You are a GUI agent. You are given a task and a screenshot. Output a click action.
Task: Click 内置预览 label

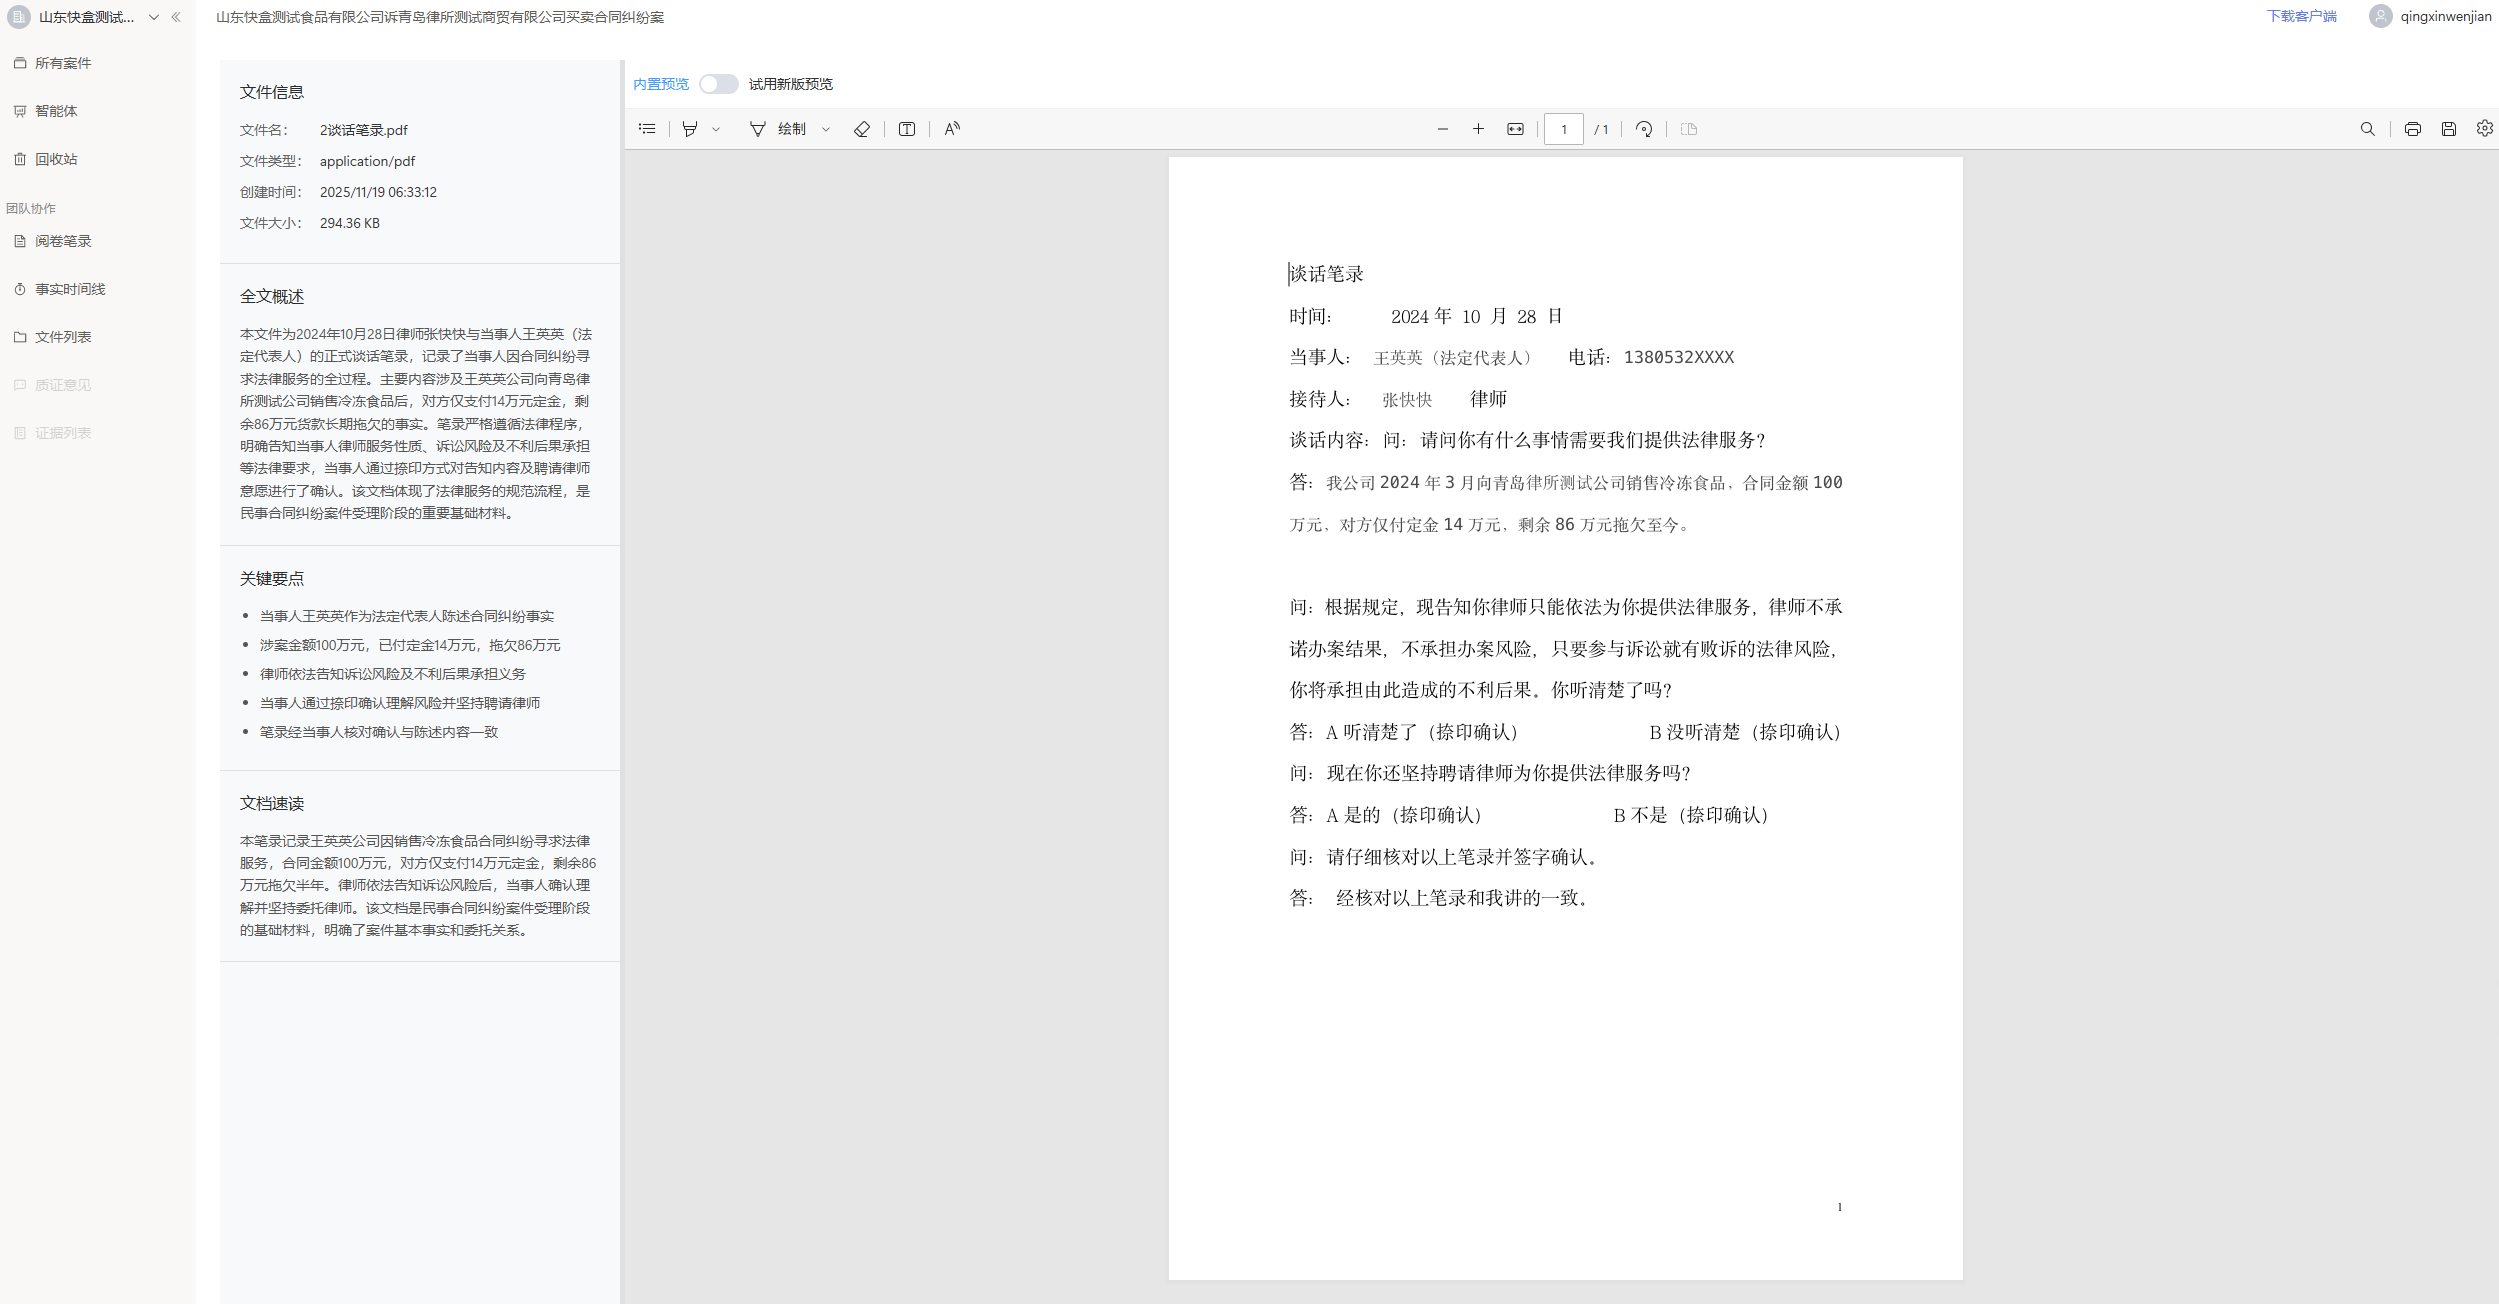pos(661,84)
